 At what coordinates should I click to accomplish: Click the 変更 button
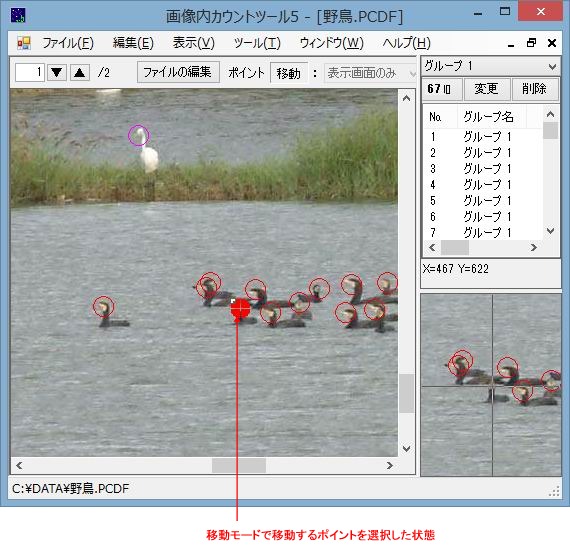[486, 89]
